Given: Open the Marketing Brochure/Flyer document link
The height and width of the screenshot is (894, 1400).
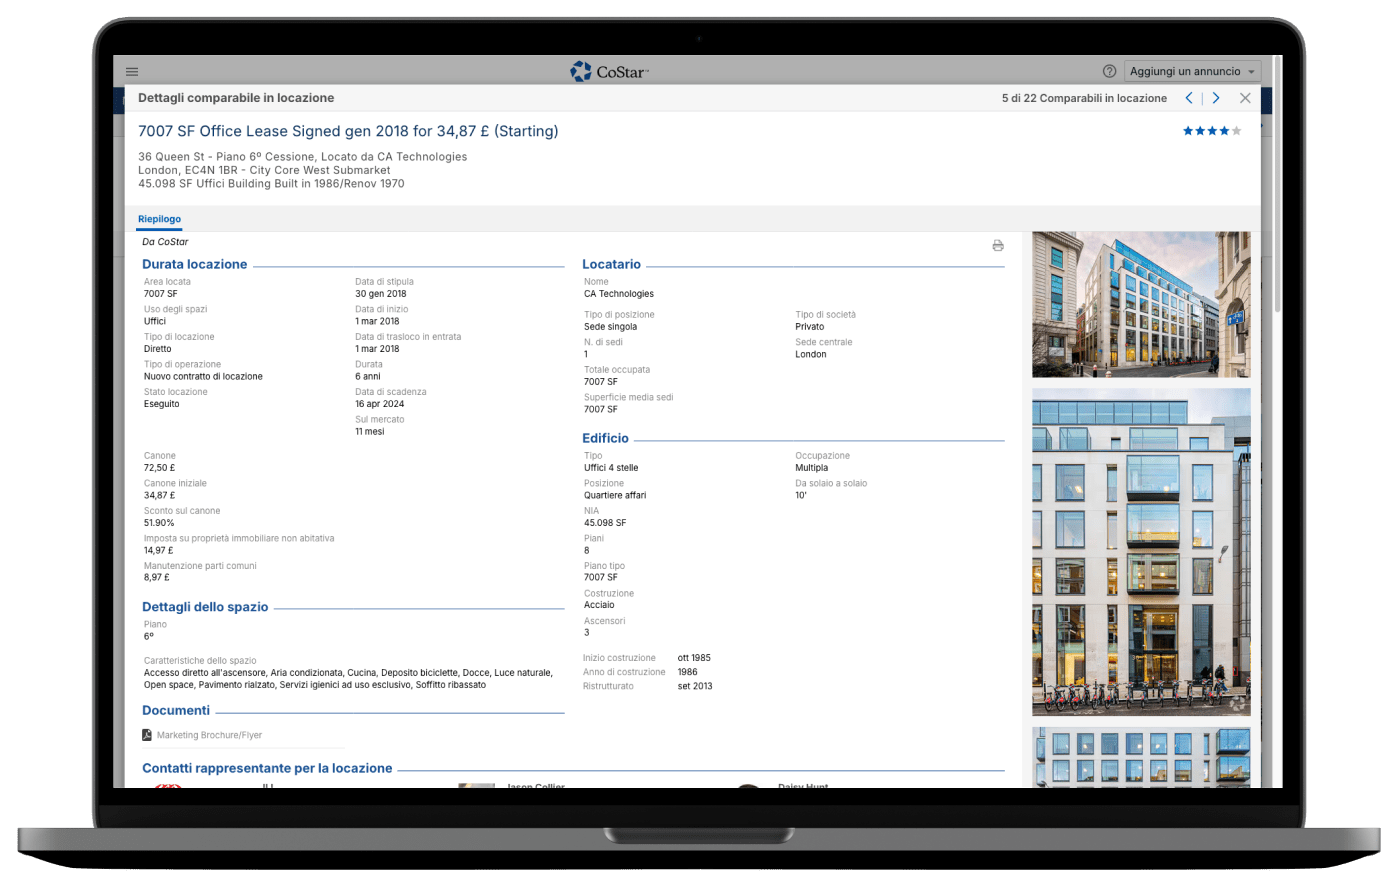Looking at the screenshot, I should (x=209, y=735).
